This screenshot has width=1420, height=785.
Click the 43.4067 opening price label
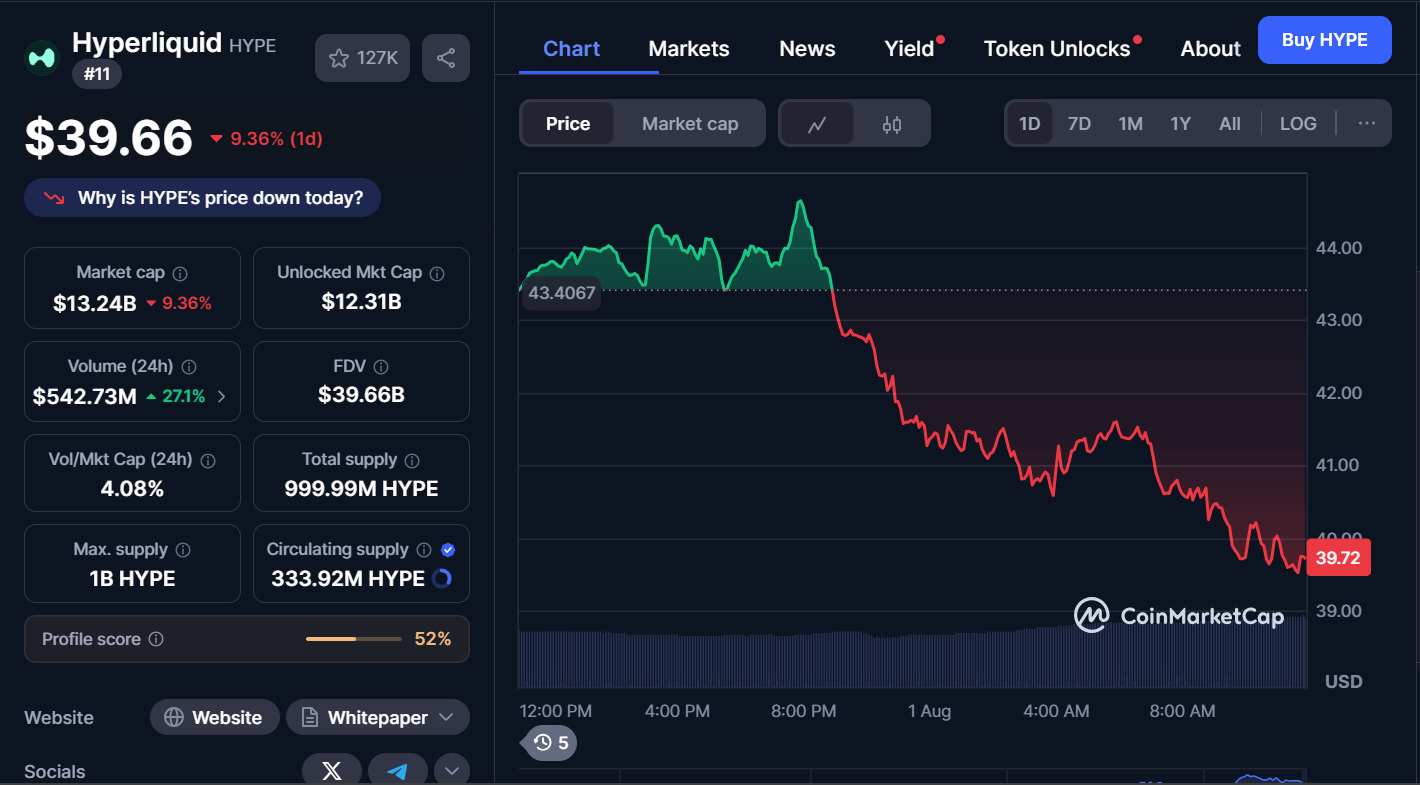click(562, 293)
